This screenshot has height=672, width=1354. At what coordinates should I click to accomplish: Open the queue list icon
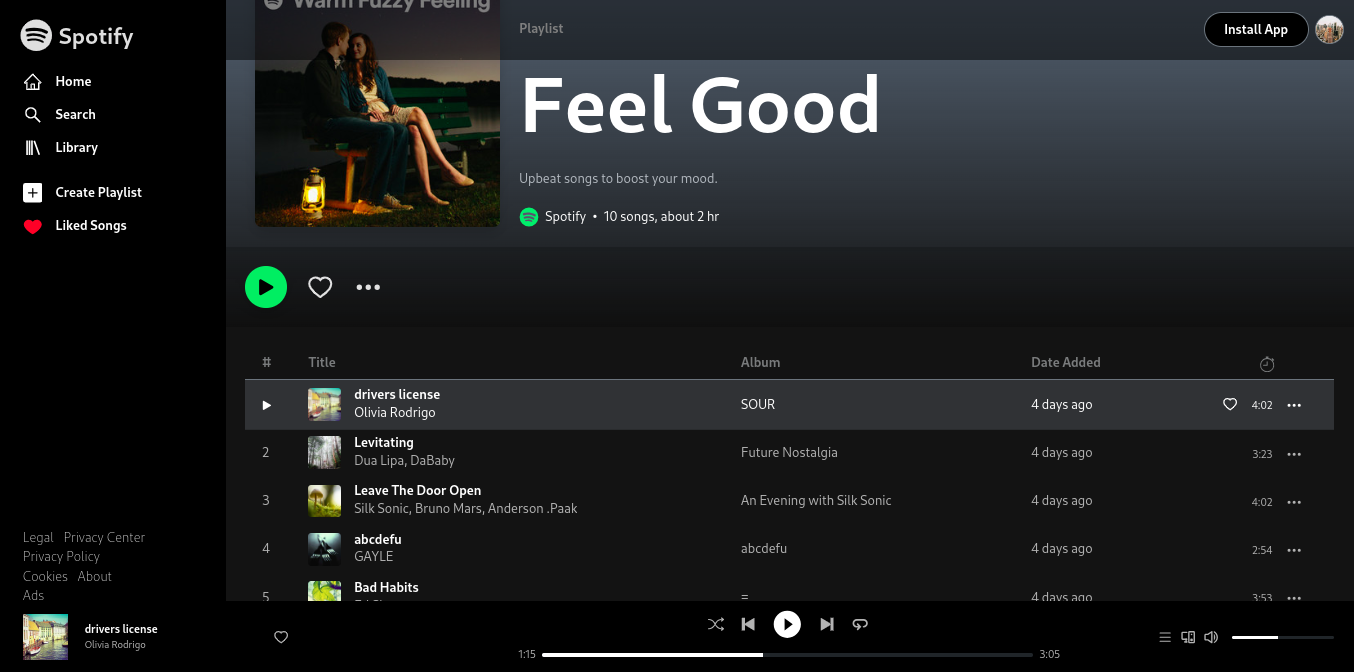[x=1165, y=637]
